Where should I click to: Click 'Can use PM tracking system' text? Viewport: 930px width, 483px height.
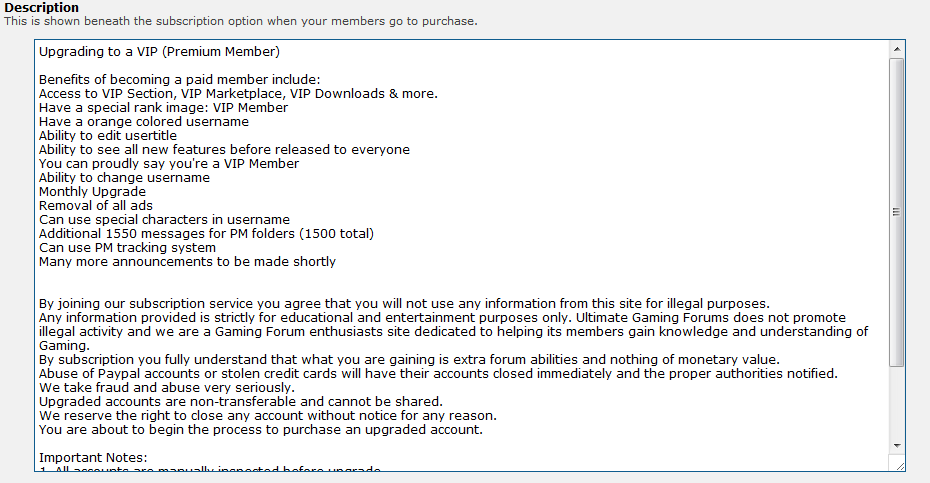click(x=127, y=247)
